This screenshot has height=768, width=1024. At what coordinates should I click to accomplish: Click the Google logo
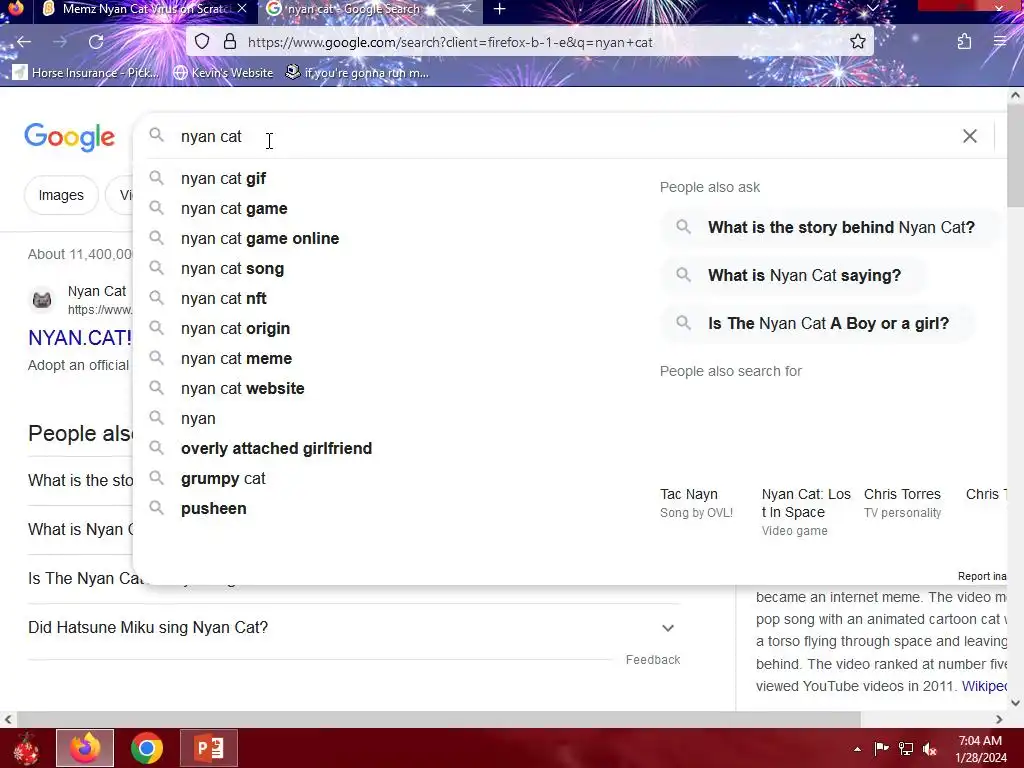[x=70, y=136]
